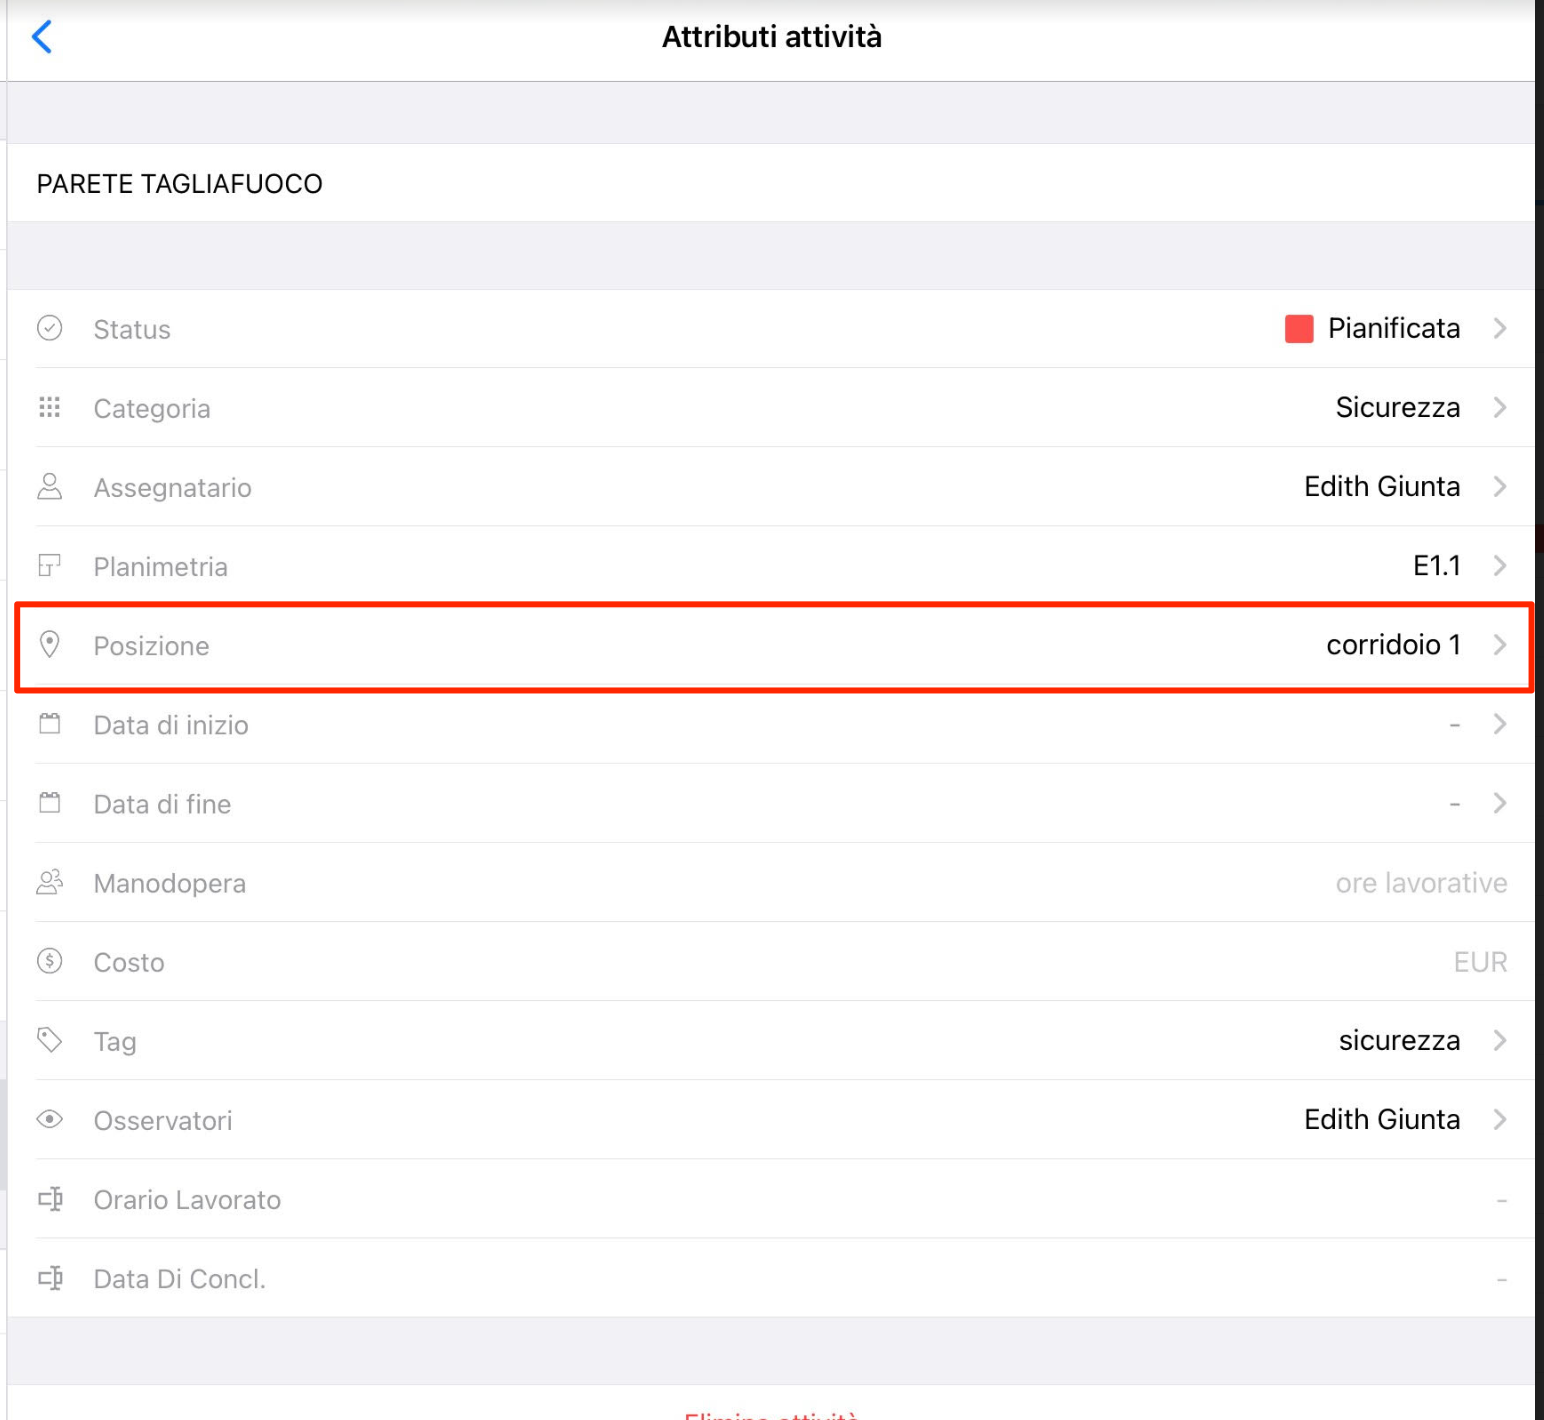Expand the Status chevron next to Pianificata
Screen dimensions: 1544x1420
pyautogui.click(x=1500, y=328)
